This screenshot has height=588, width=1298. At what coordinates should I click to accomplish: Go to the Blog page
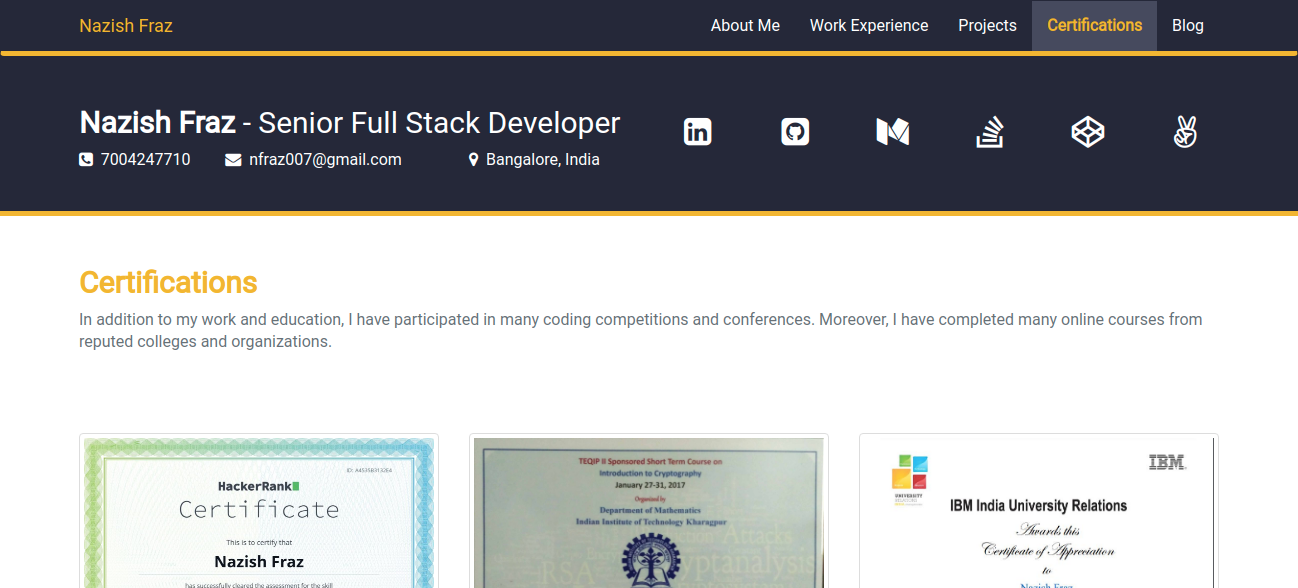click(1188, 25)
